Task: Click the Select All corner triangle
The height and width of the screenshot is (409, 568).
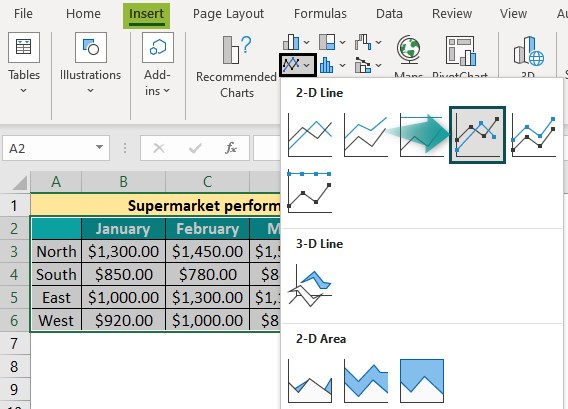Action: [x=20, y=182]
